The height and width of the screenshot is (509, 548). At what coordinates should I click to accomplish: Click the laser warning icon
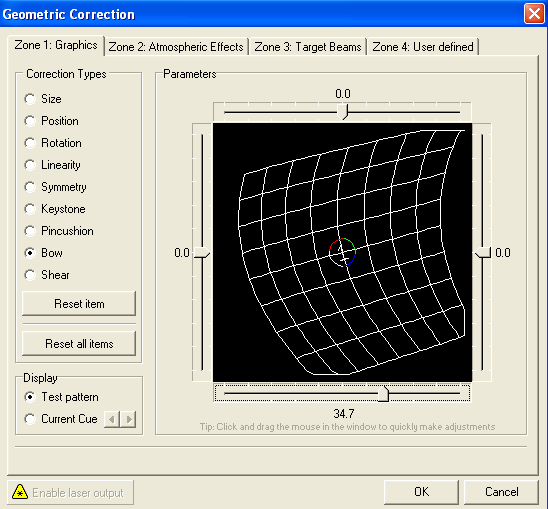20,492
